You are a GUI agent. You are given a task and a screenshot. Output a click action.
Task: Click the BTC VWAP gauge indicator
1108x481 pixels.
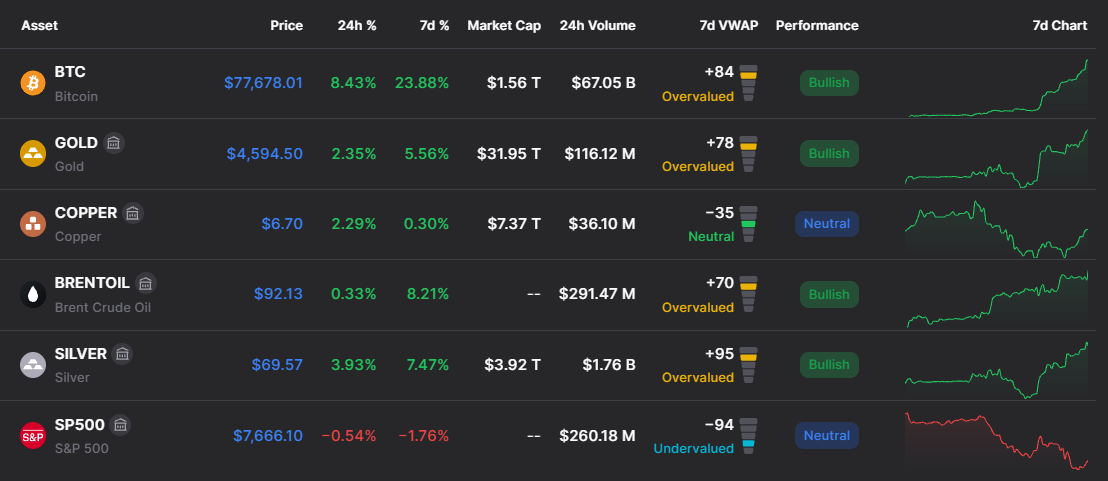click(x=748, y=83)
